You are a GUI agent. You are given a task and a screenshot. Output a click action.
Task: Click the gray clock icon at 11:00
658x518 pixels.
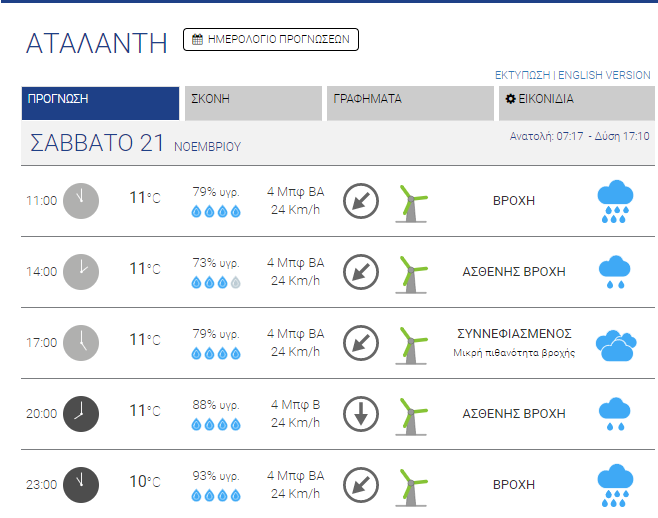pyautogui.click(x=81, y=201)
